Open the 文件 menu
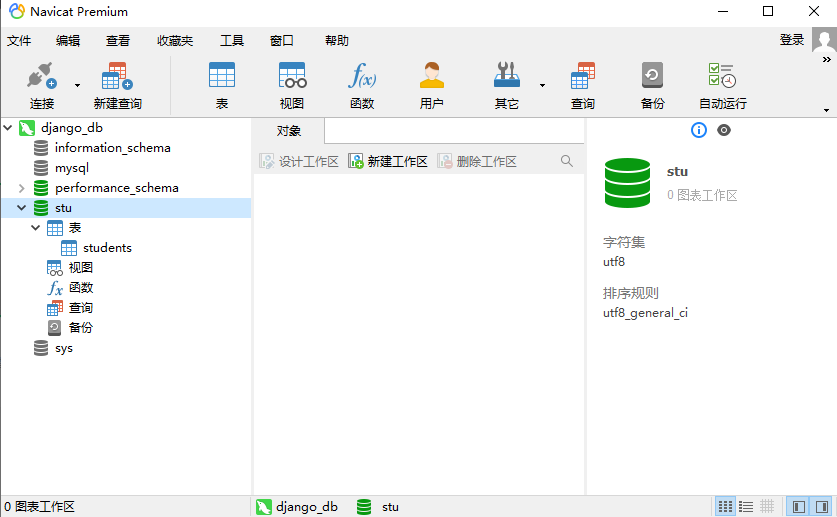Screen dimensions: 837x517 (x=19, y=41)
